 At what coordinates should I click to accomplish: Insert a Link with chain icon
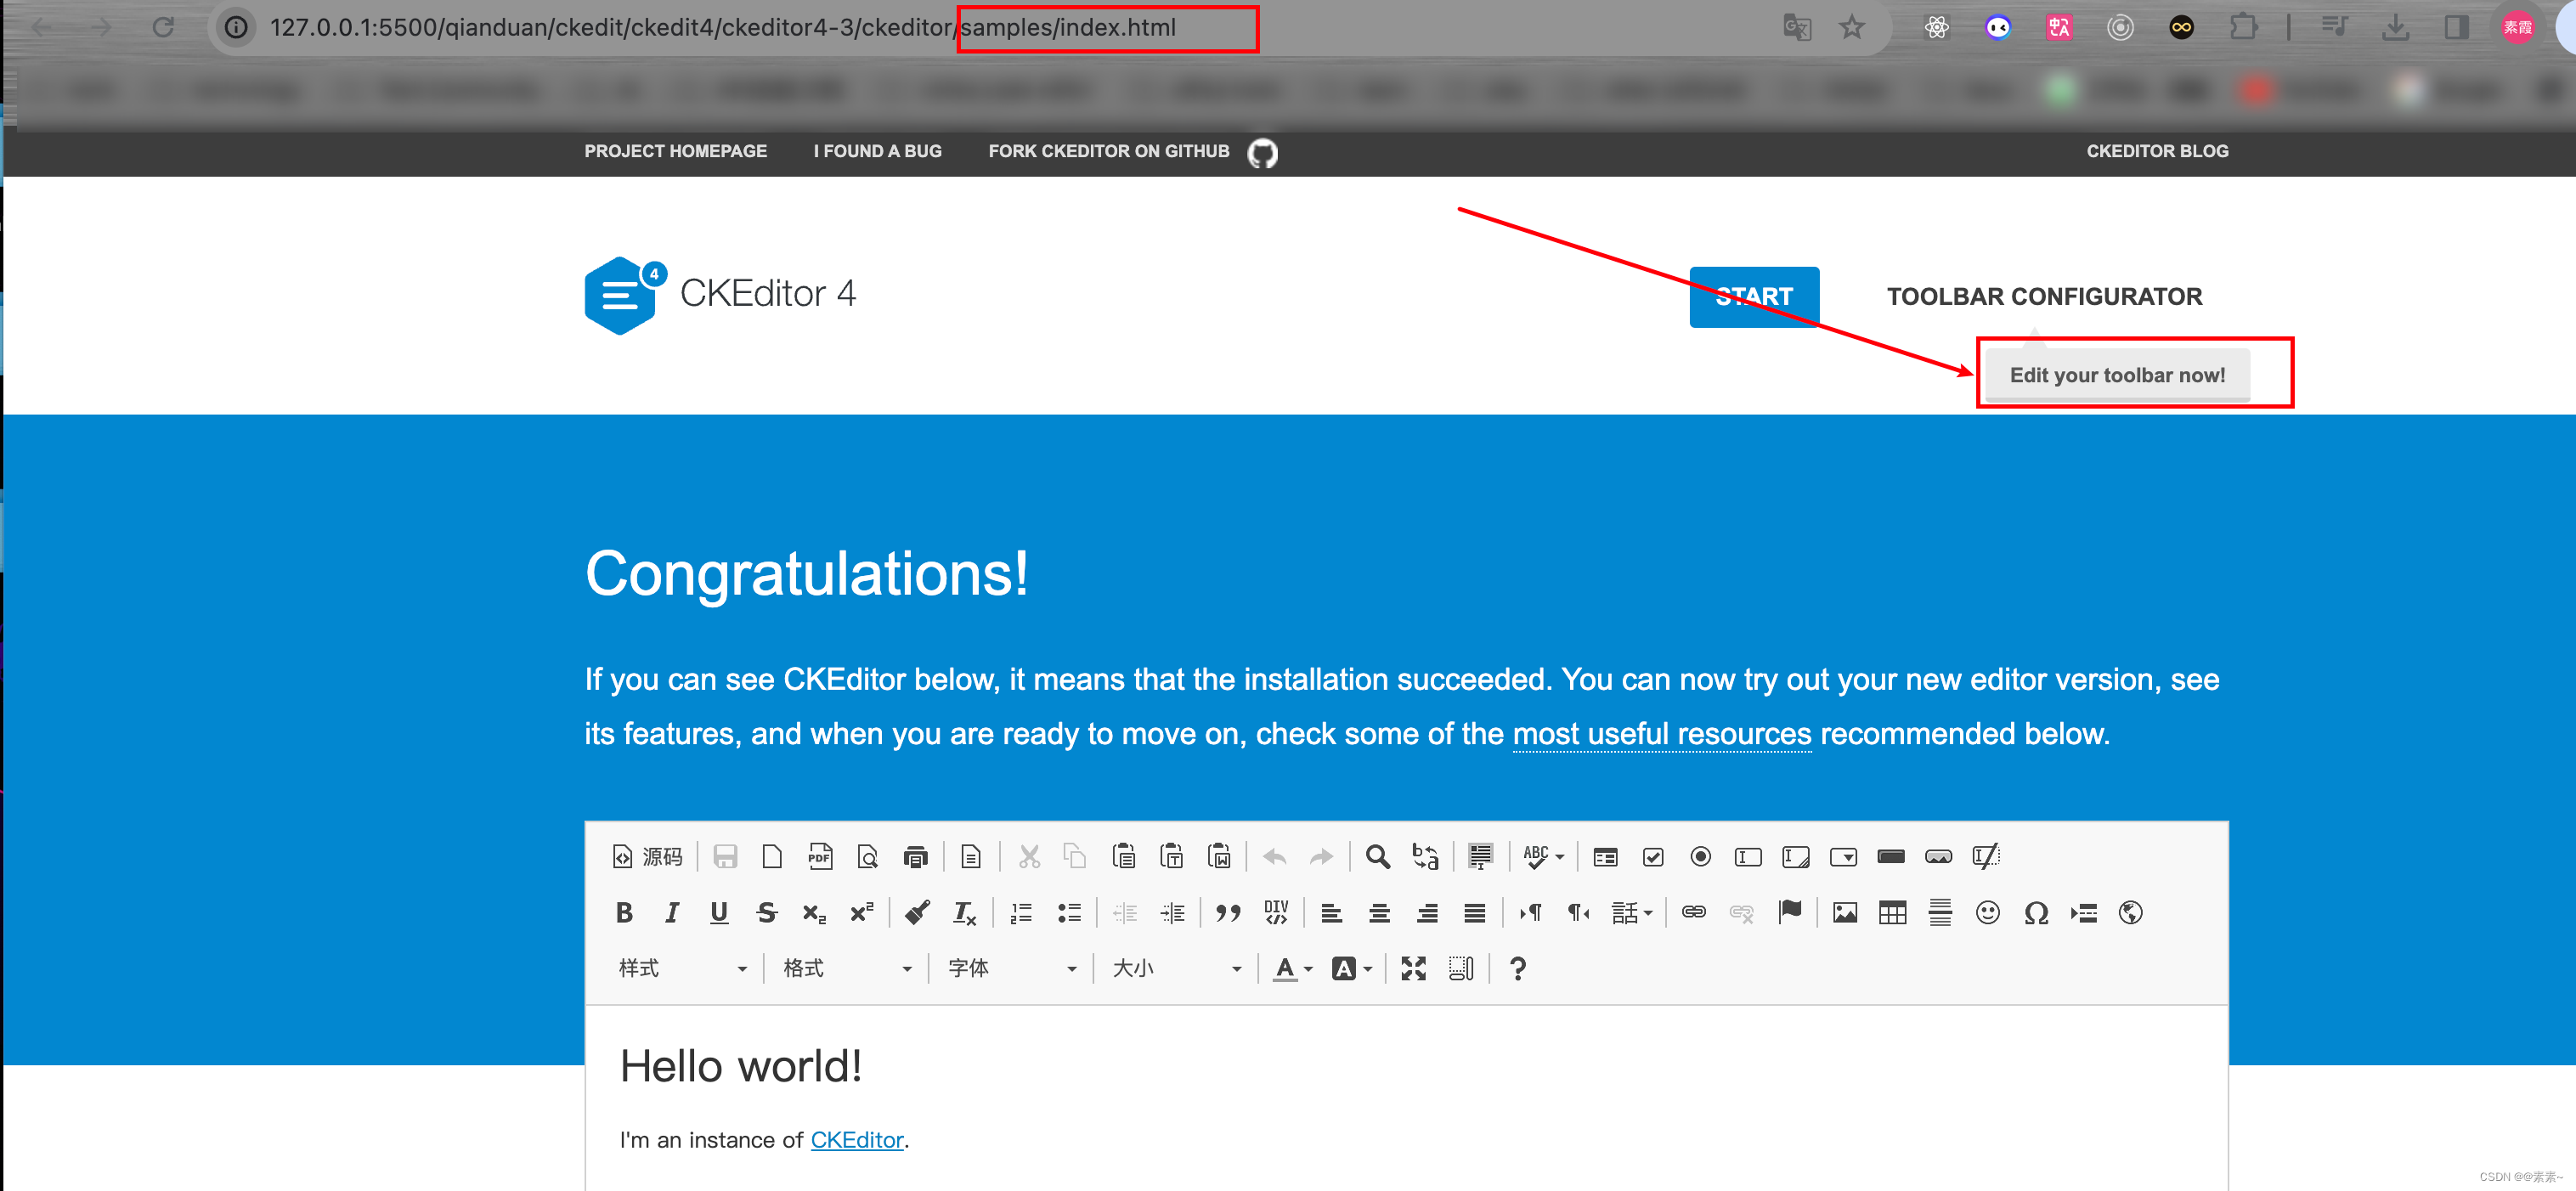pyautogui.click(x=1694, y=913)
